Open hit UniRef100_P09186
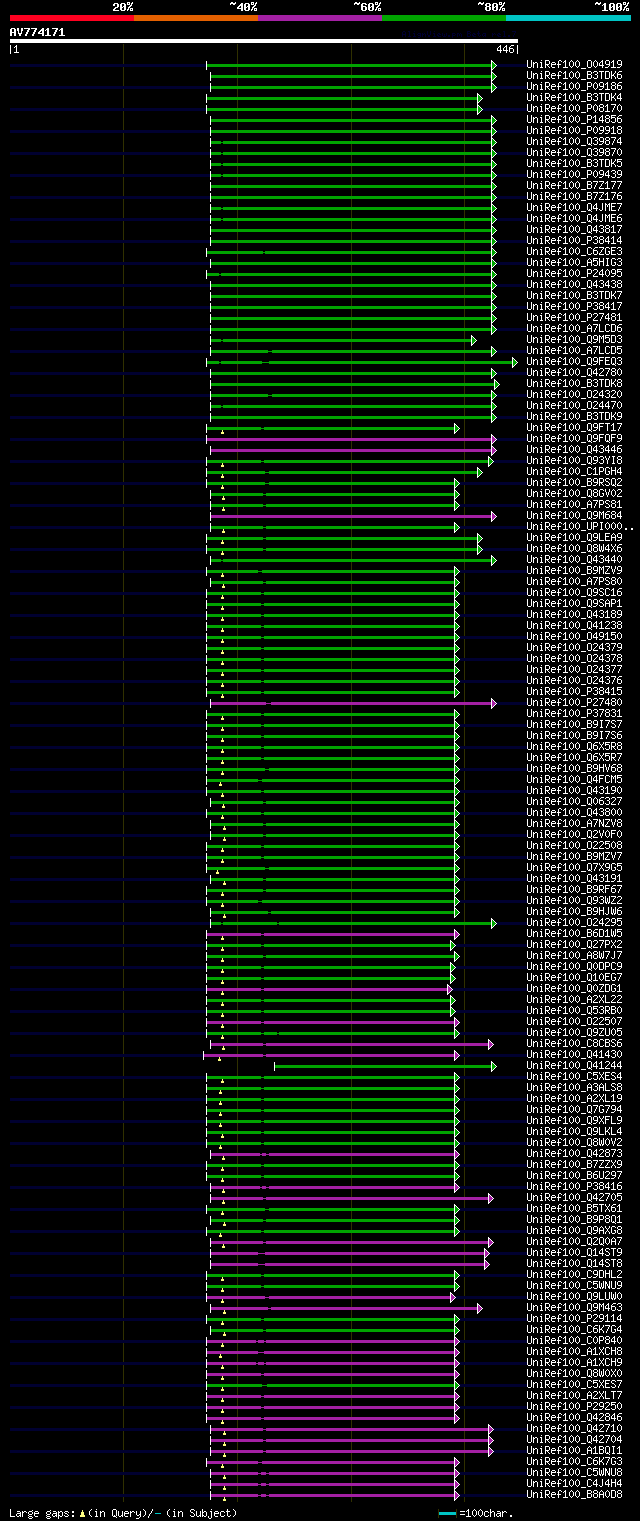This screenshot has width=640, height=1521. click(x=575, y=87)
